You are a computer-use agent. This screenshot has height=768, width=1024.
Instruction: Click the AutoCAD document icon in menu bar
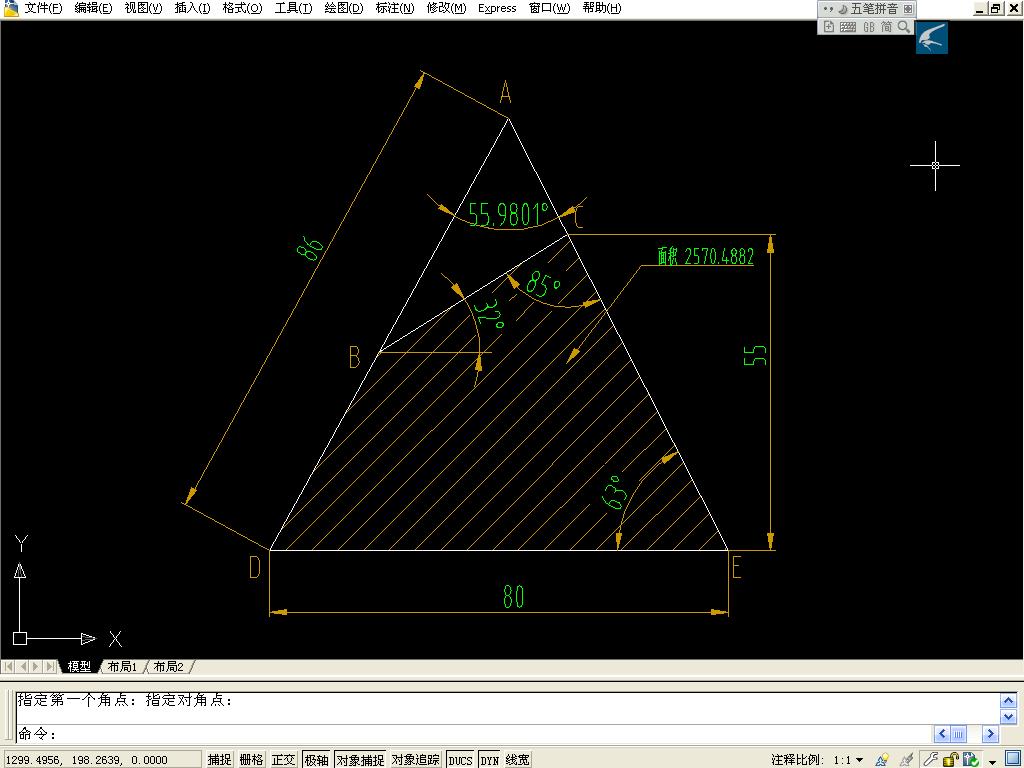10,8
